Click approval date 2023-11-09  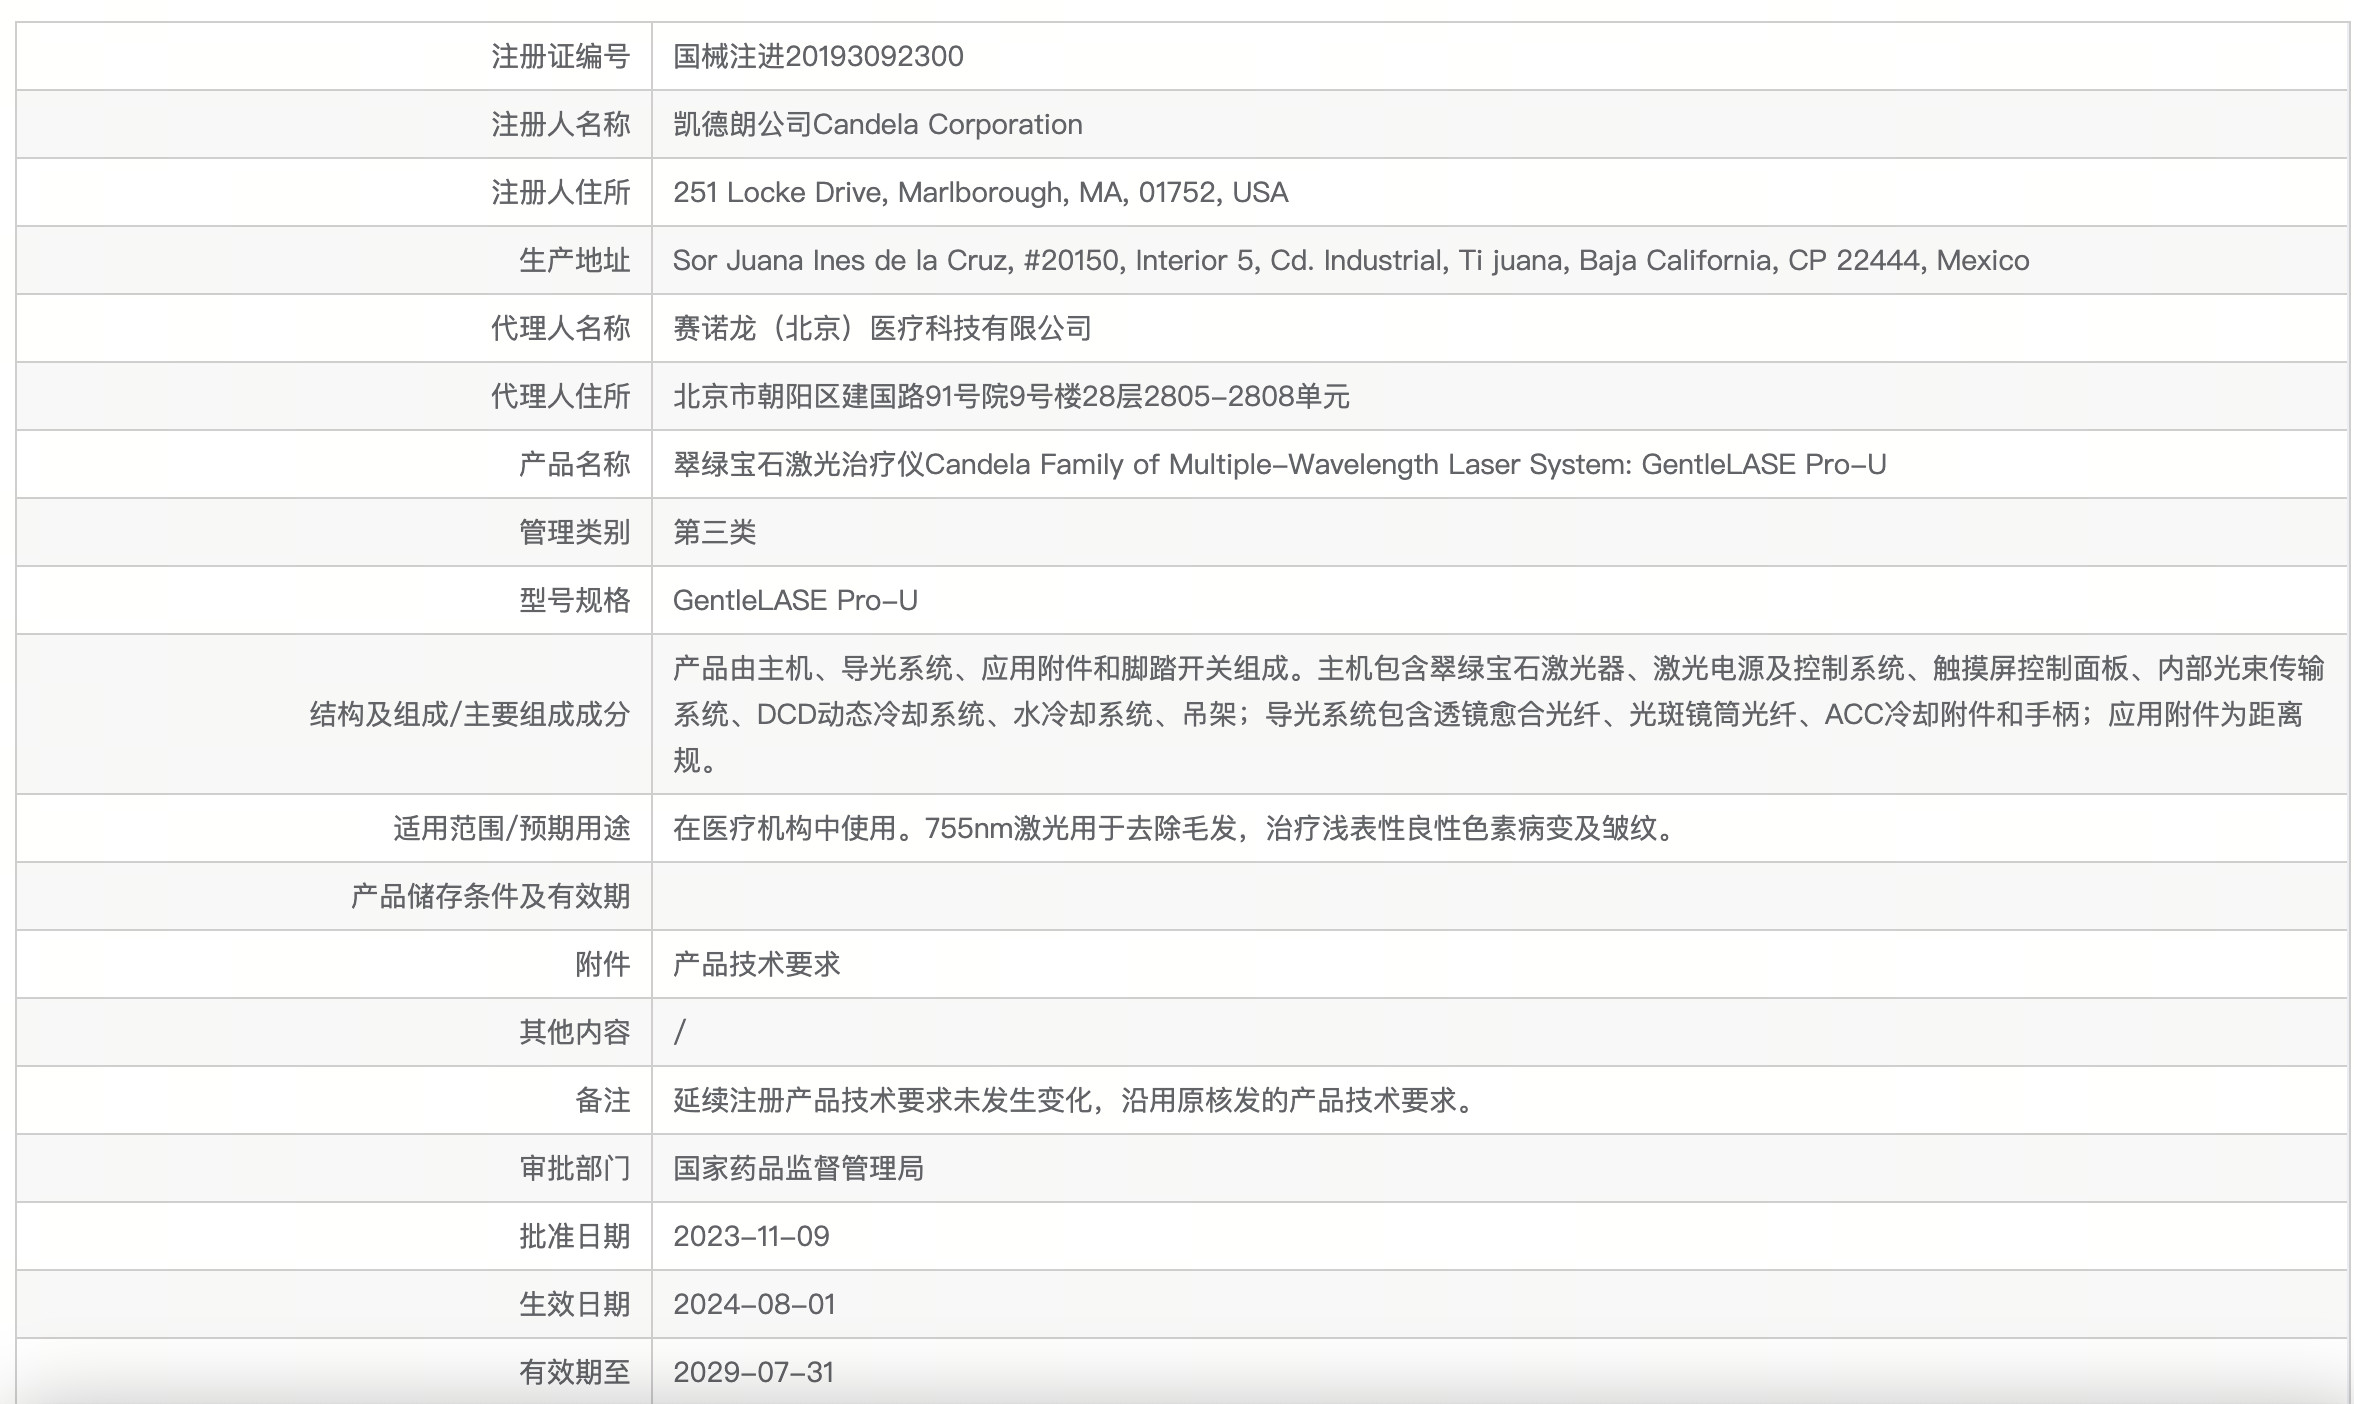751,1236
